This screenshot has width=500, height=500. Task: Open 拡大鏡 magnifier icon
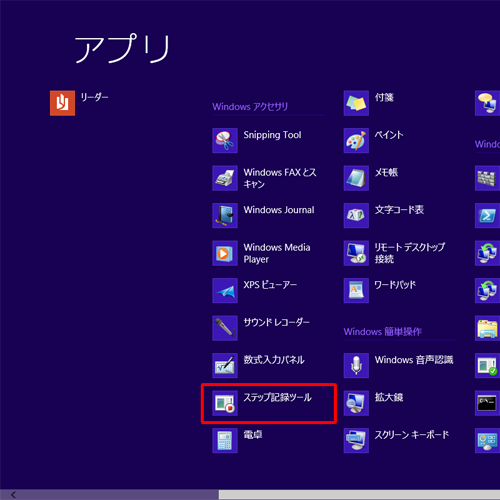point(356,403)
